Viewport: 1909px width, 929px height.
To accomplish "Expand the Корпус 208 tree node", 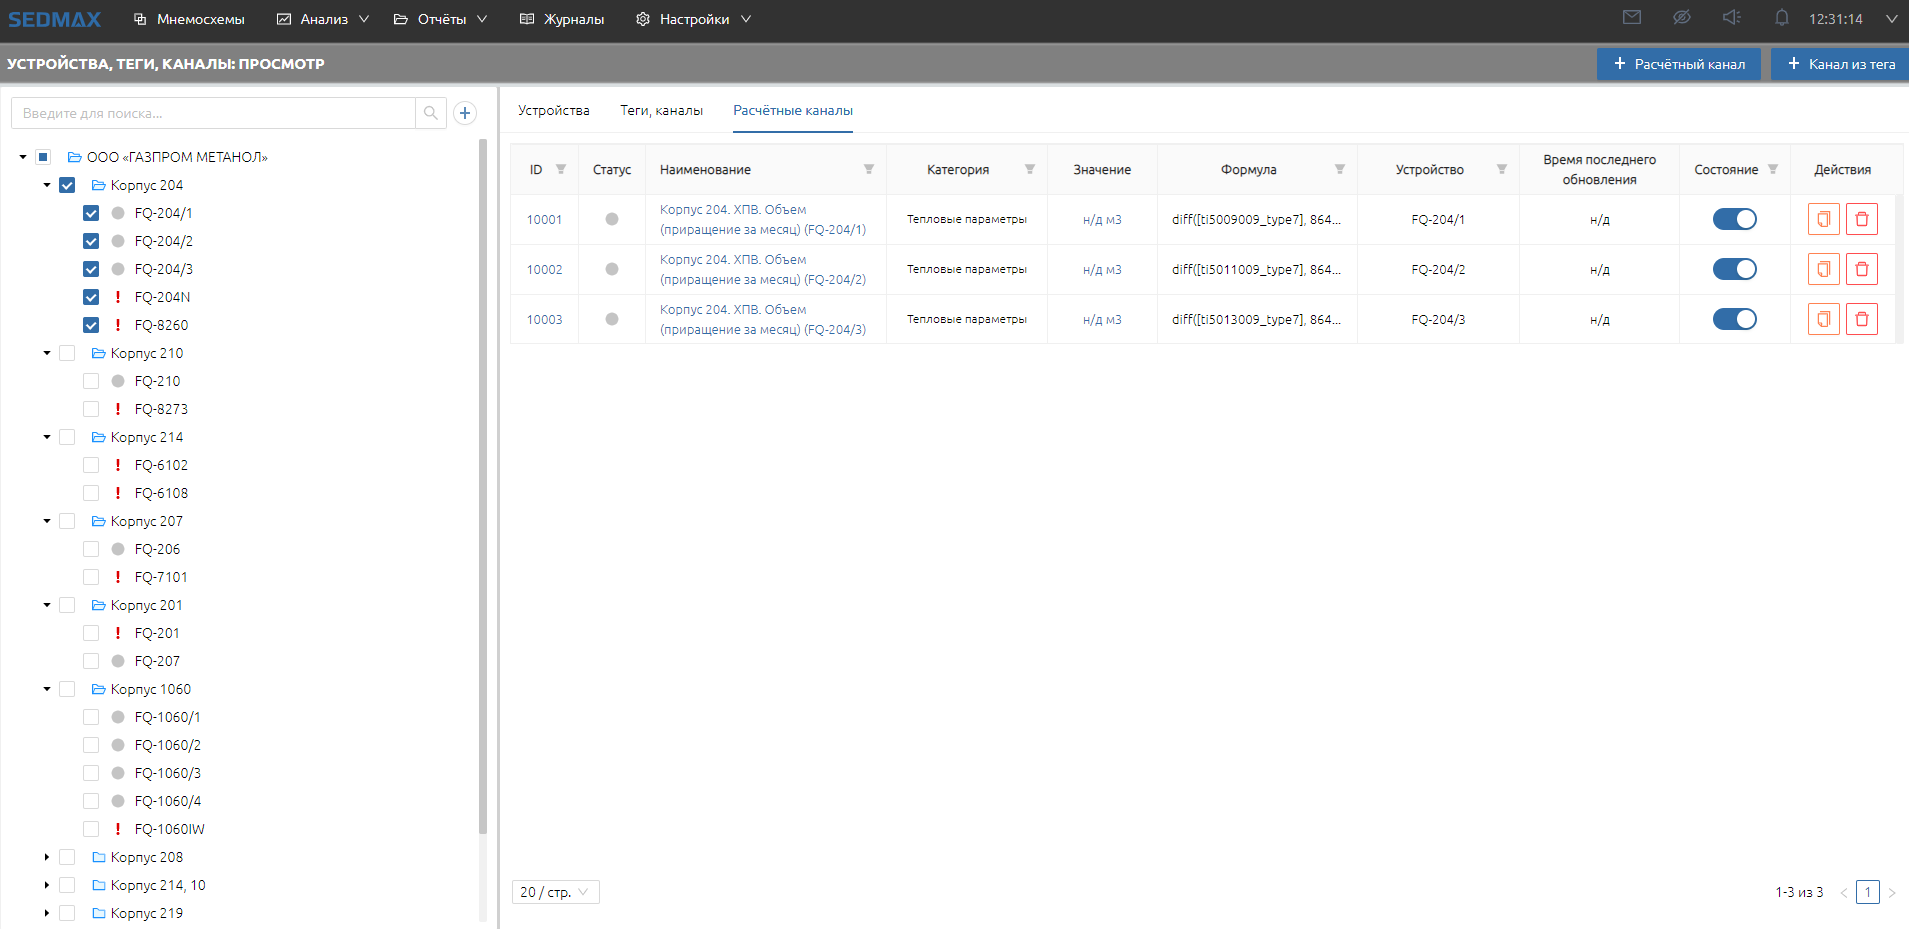I will [47, 857].
